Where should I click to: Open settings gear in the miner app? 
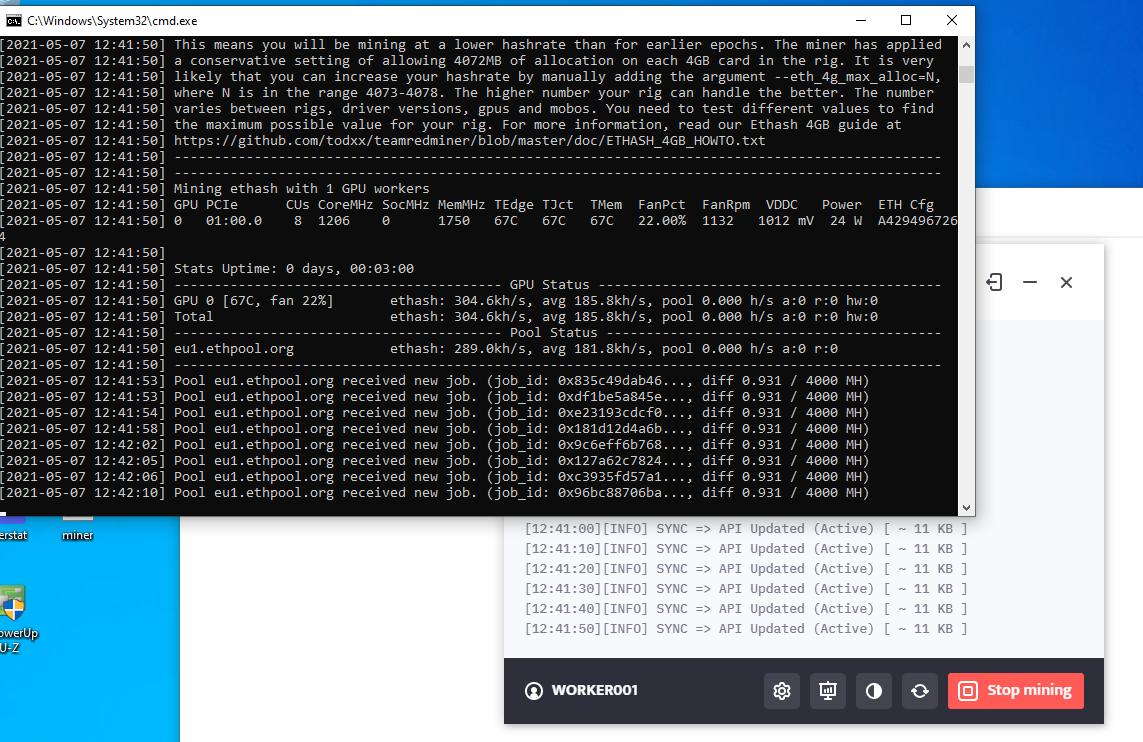(x=781, y=691)
